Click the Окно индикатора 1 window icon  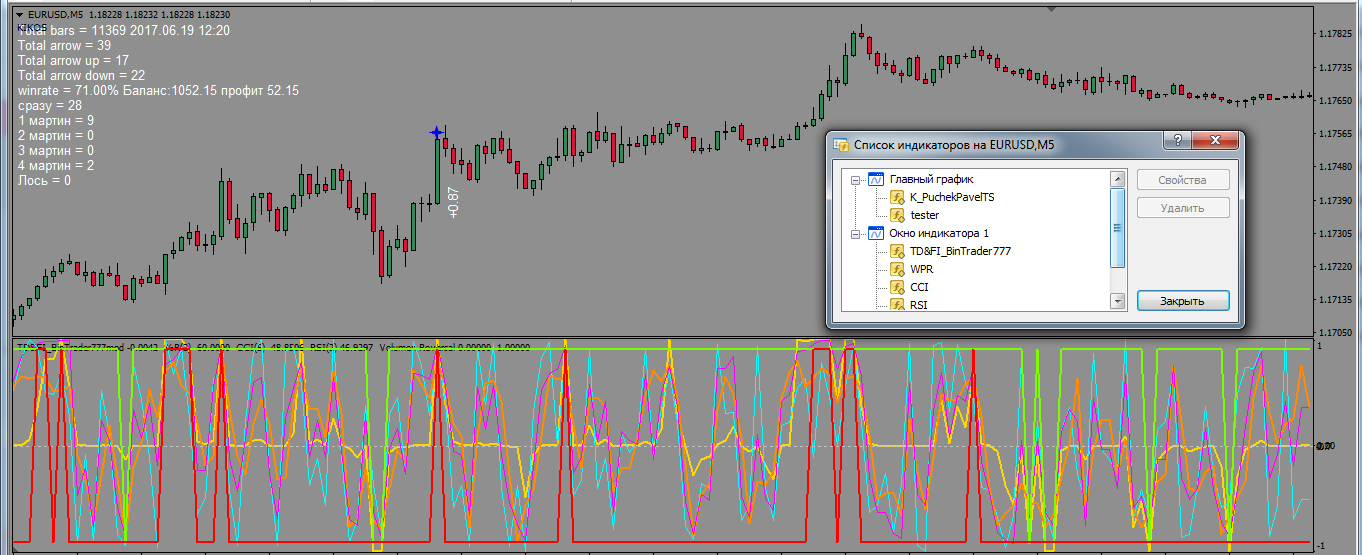[875, 233]
